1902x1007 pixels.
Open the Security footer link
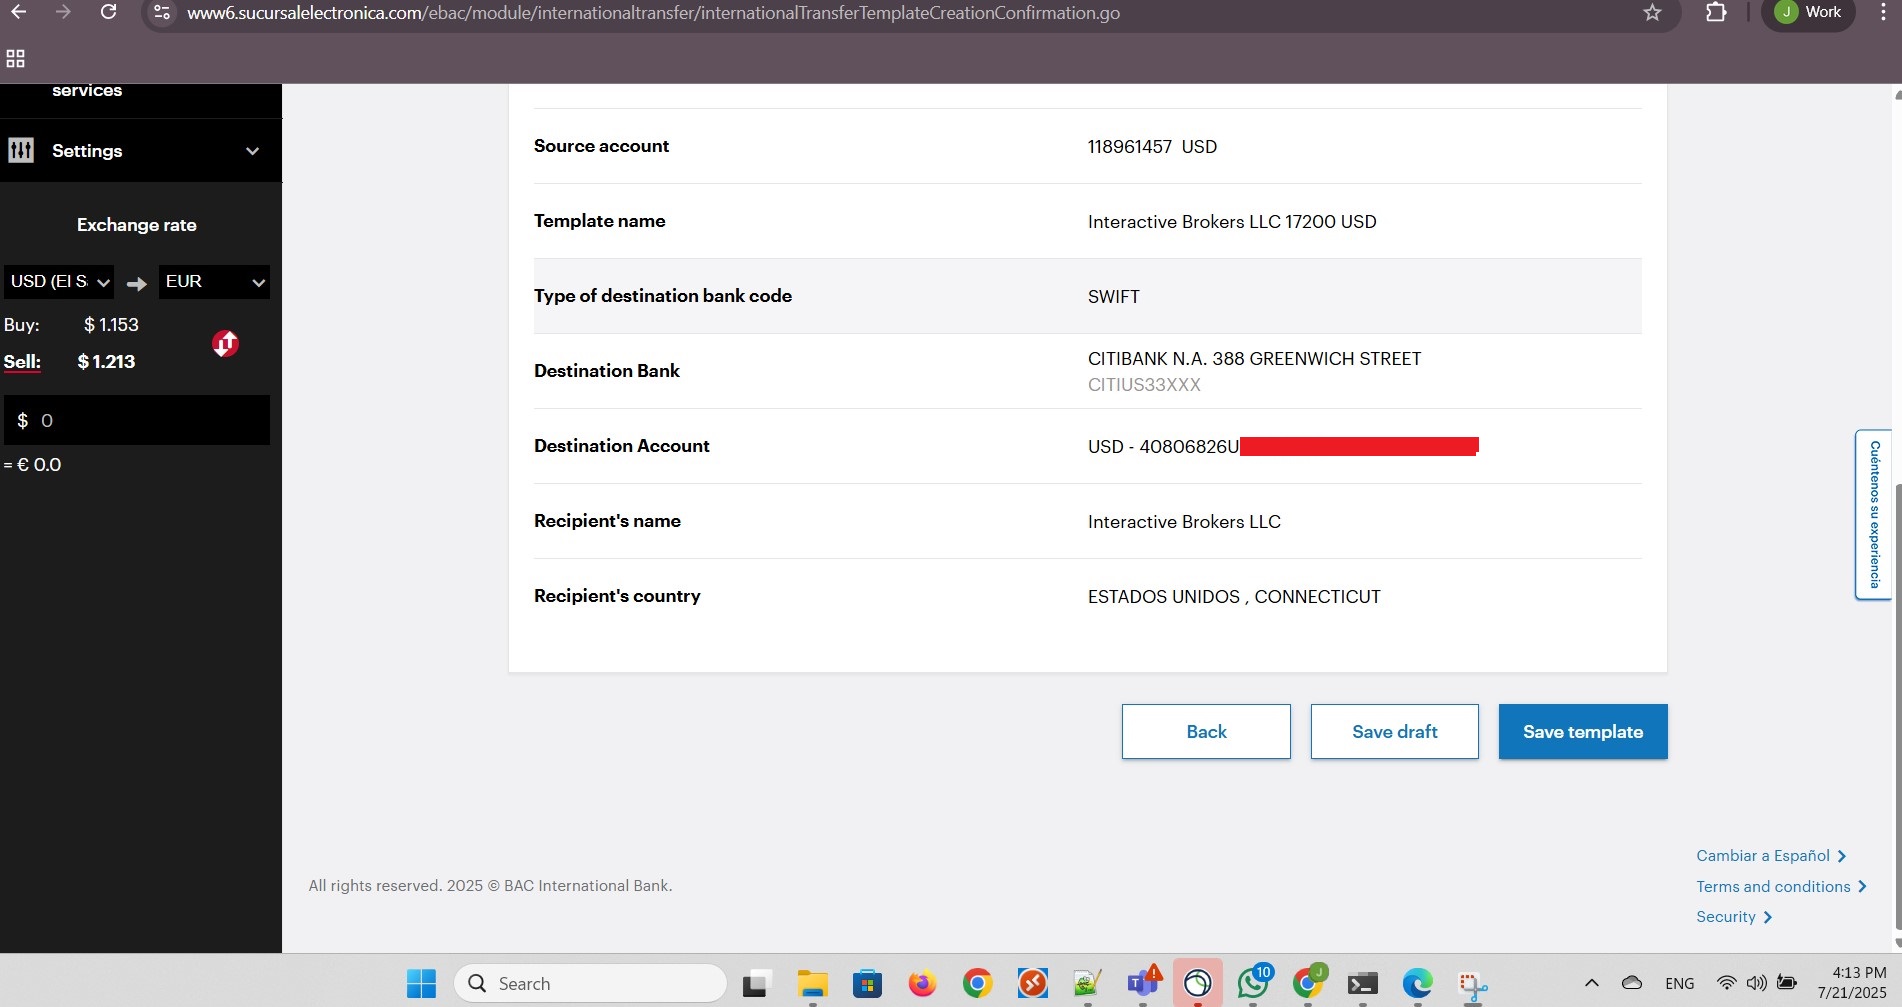1734,917
